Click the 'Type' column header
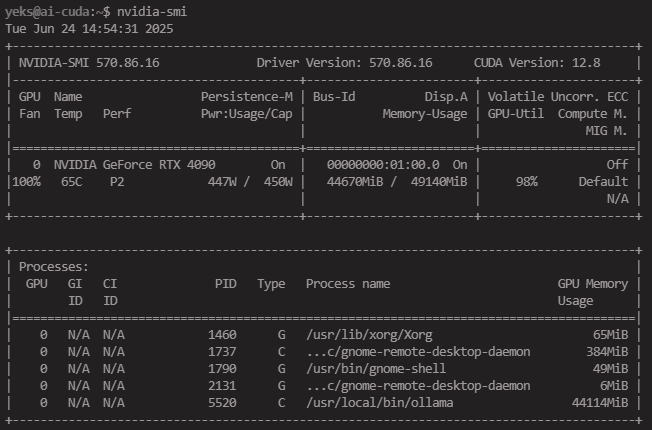Image resolution: width=652 pixels, height=430 pixels. click(271, 284)
